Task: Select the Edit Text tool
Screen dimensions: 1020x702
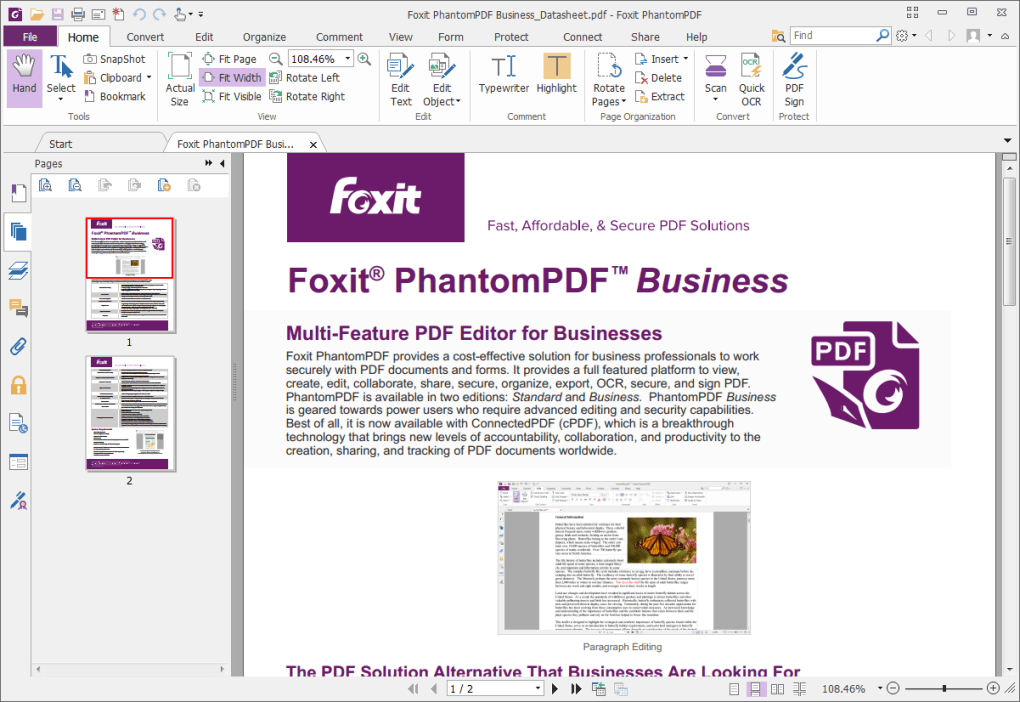Action: (x=400, y=77)
